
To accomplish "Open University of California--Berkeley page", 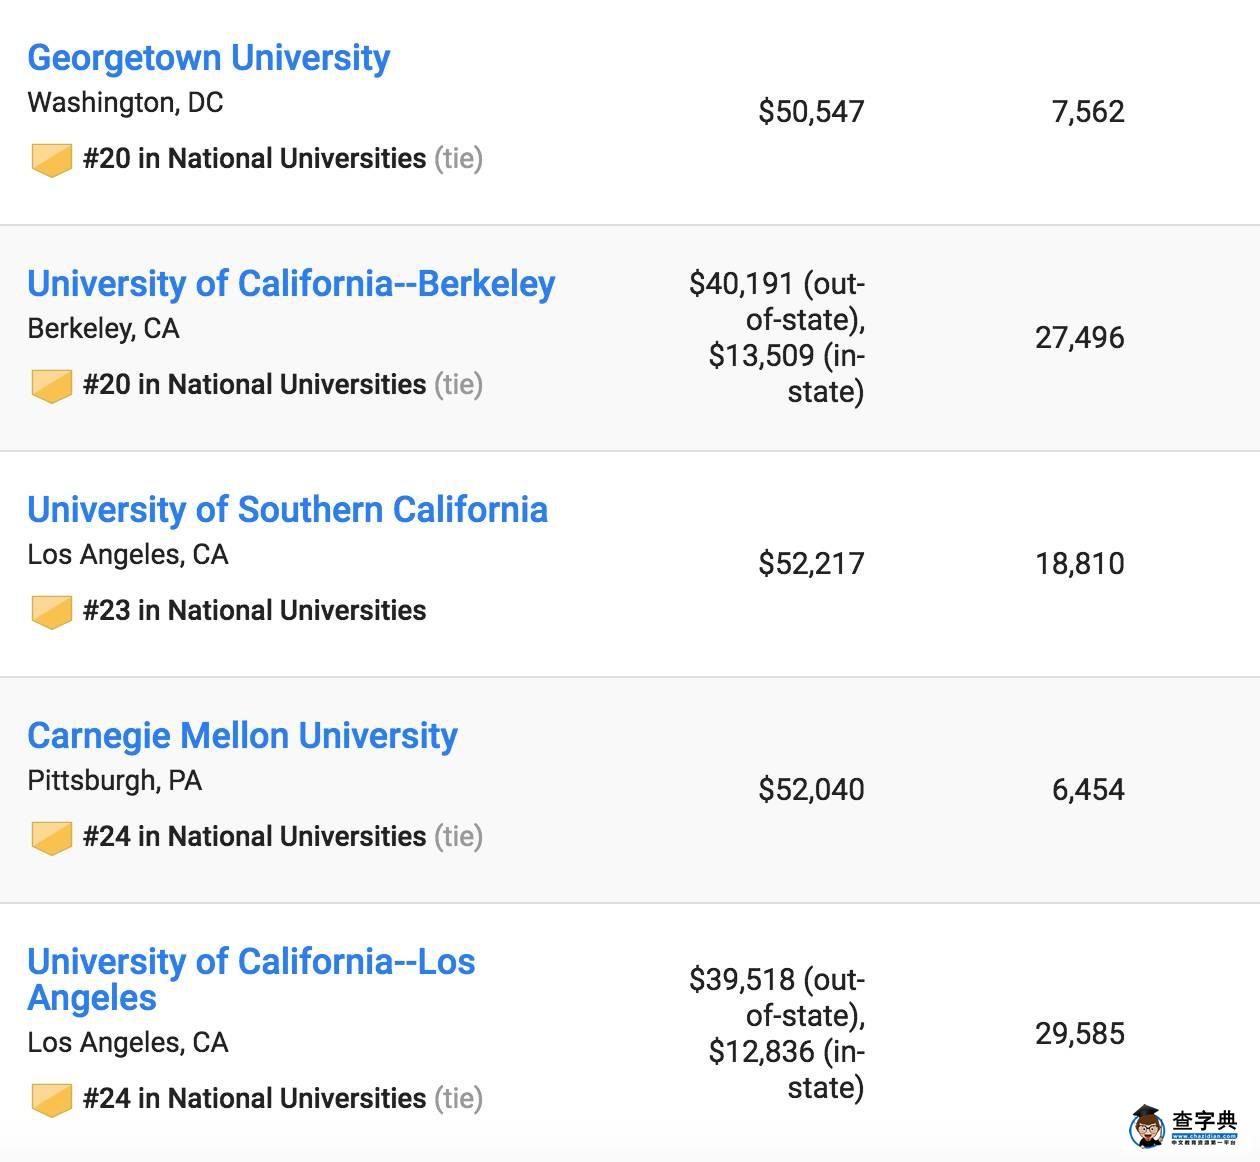I will pos(291,284).
